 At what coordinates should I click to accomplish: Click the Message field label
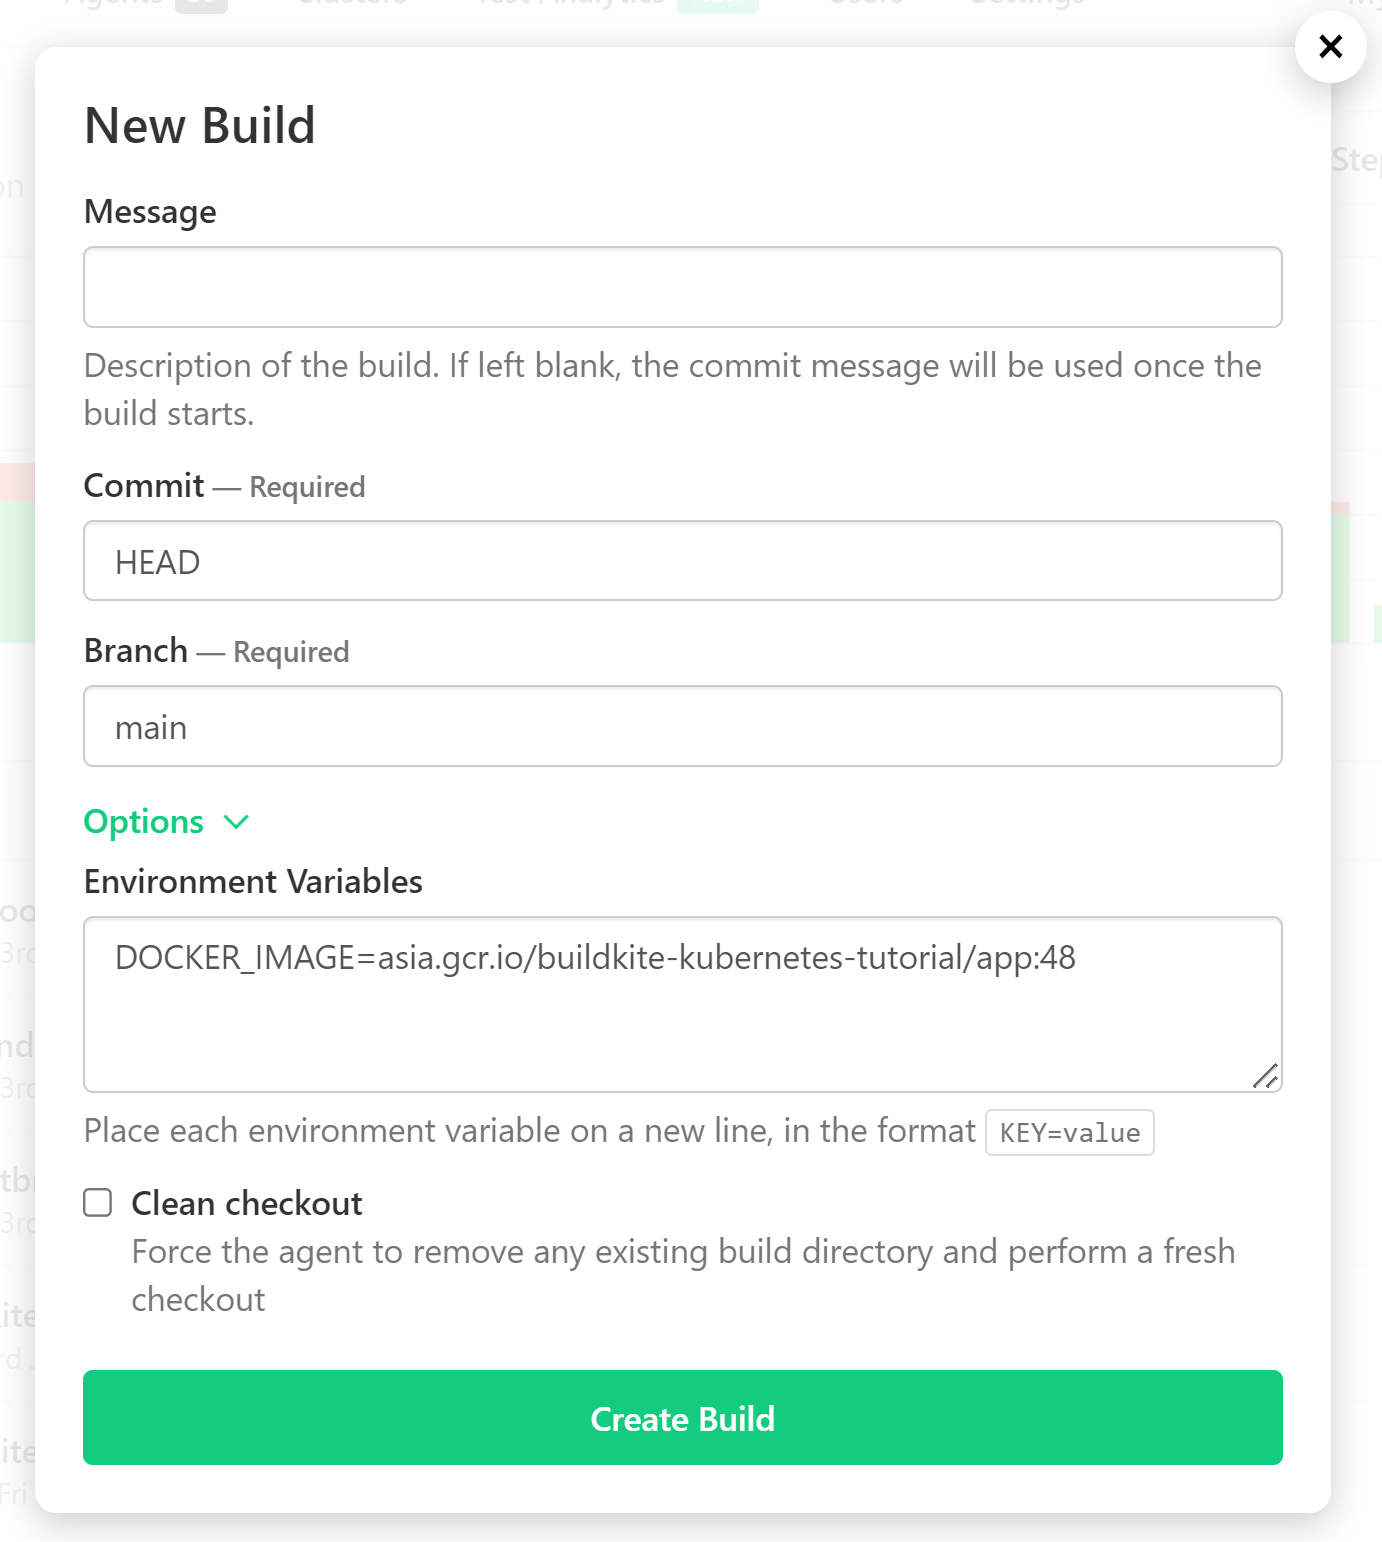coord(150,212)
